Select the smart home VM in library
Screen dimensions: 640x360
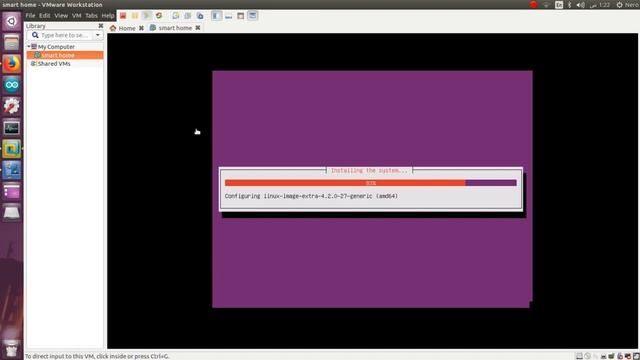tap(65, 55)
